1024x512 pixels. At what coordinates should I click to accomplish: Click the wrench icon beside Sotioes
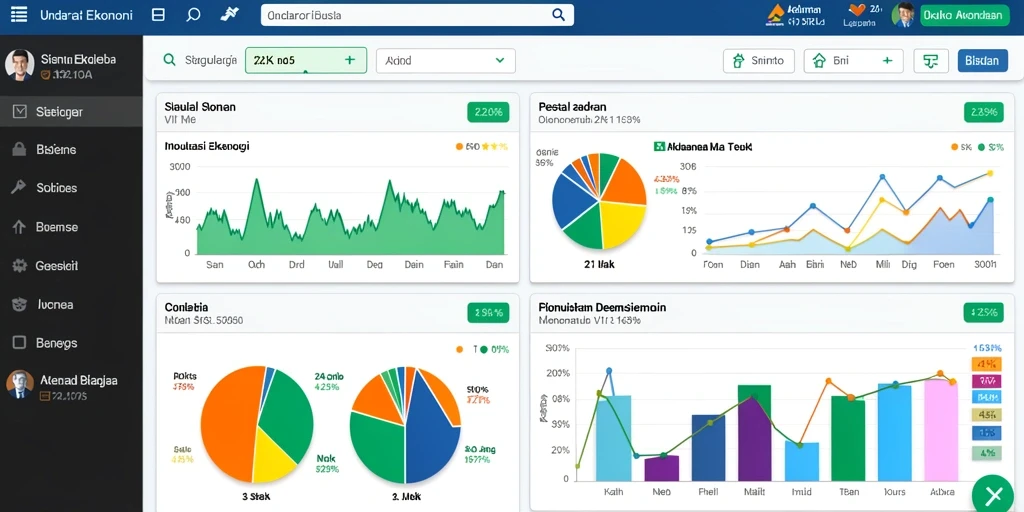pyautogui.click(x=19, y=187)
